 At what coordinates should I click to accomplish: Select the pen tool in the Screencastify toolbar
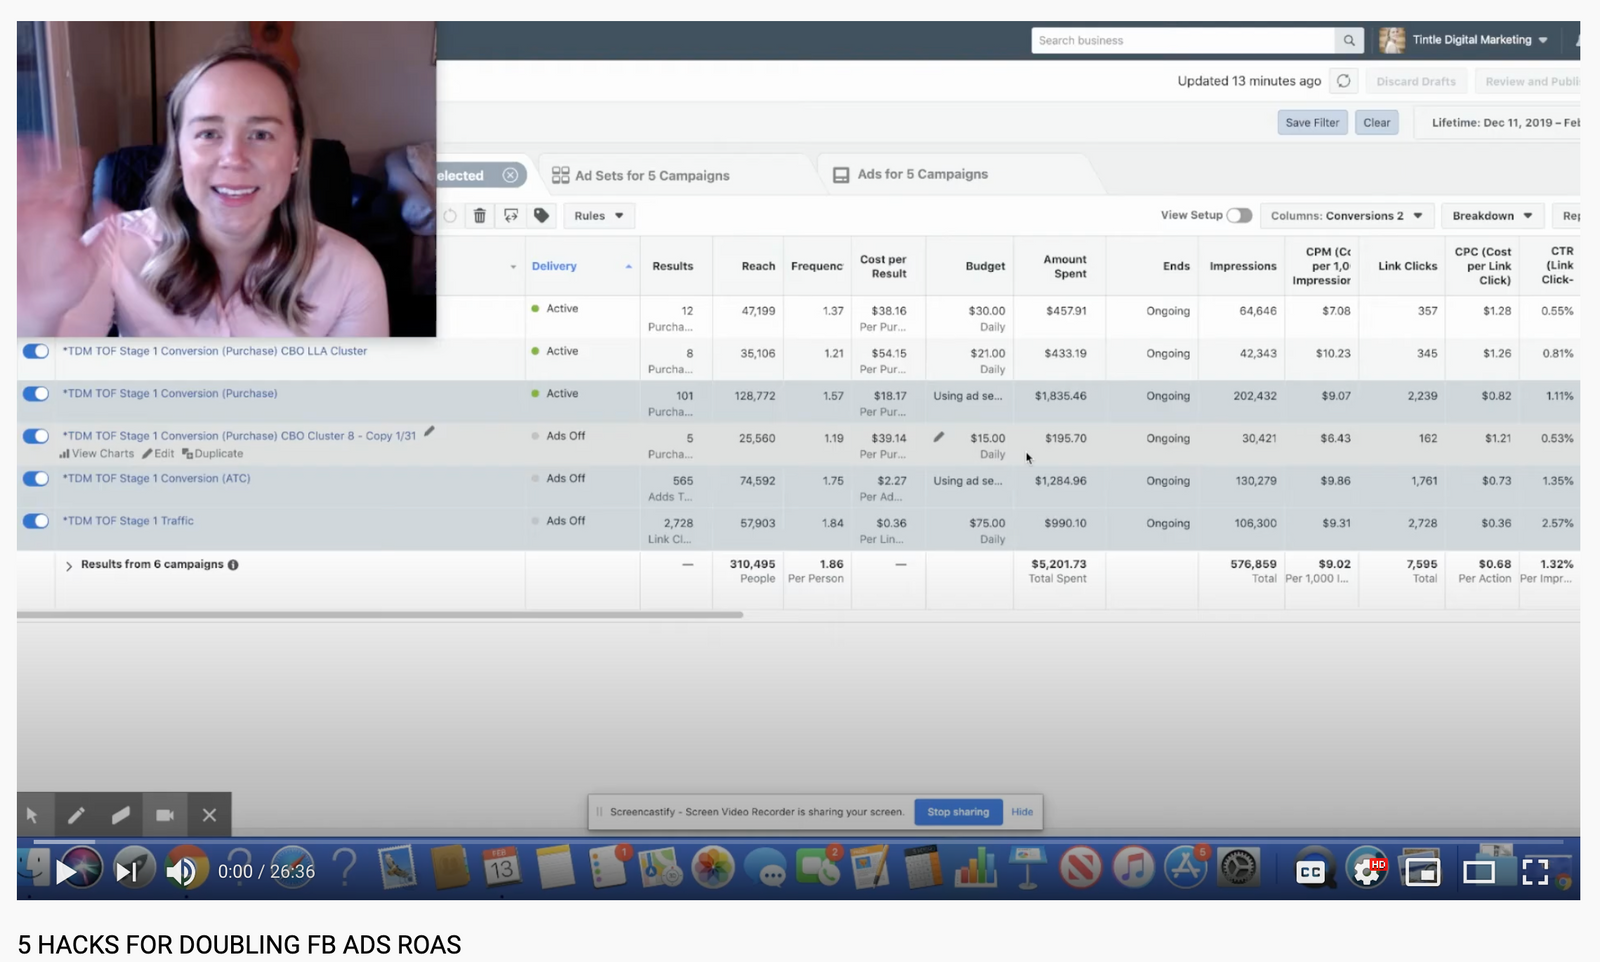(77, 815)
